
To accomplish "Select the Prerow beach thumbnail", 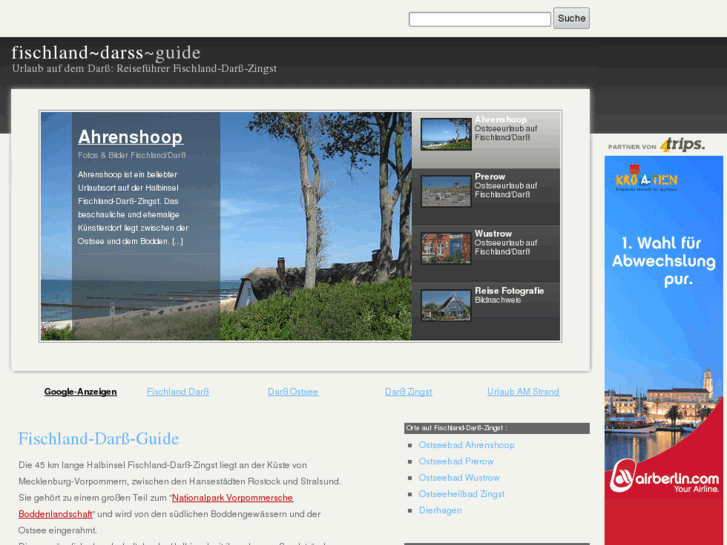I will click(x=446, y=191).
